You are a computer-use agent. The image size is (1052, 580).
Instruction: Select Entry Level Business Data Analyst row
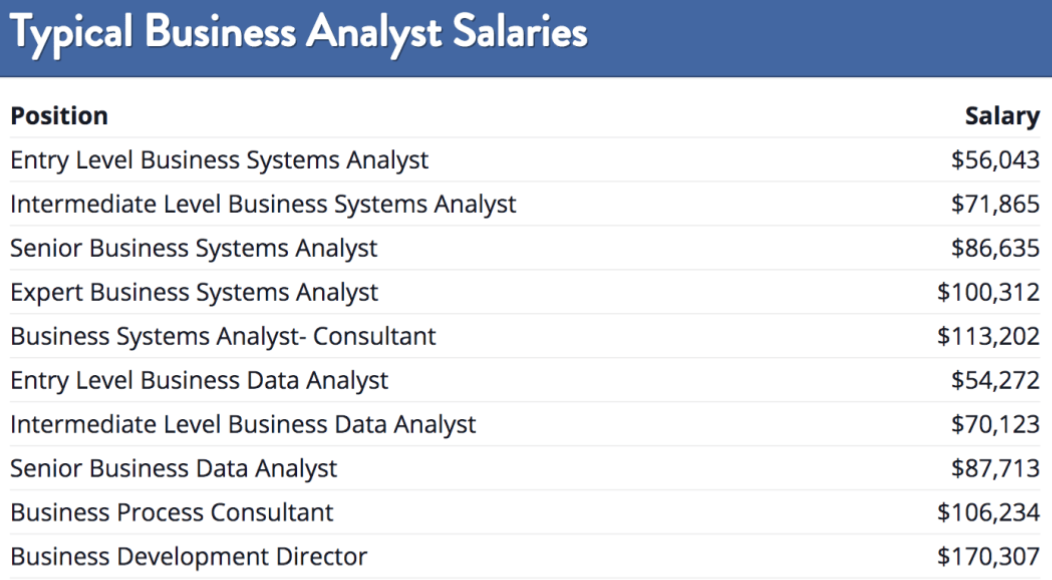[x=525, y=381]
